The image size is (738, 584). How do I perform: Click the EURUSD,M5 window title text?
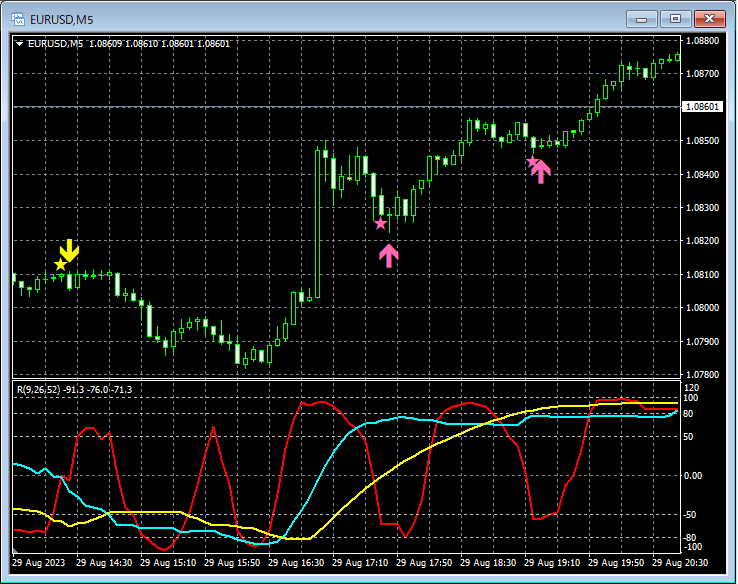click(x=62, y=20)
